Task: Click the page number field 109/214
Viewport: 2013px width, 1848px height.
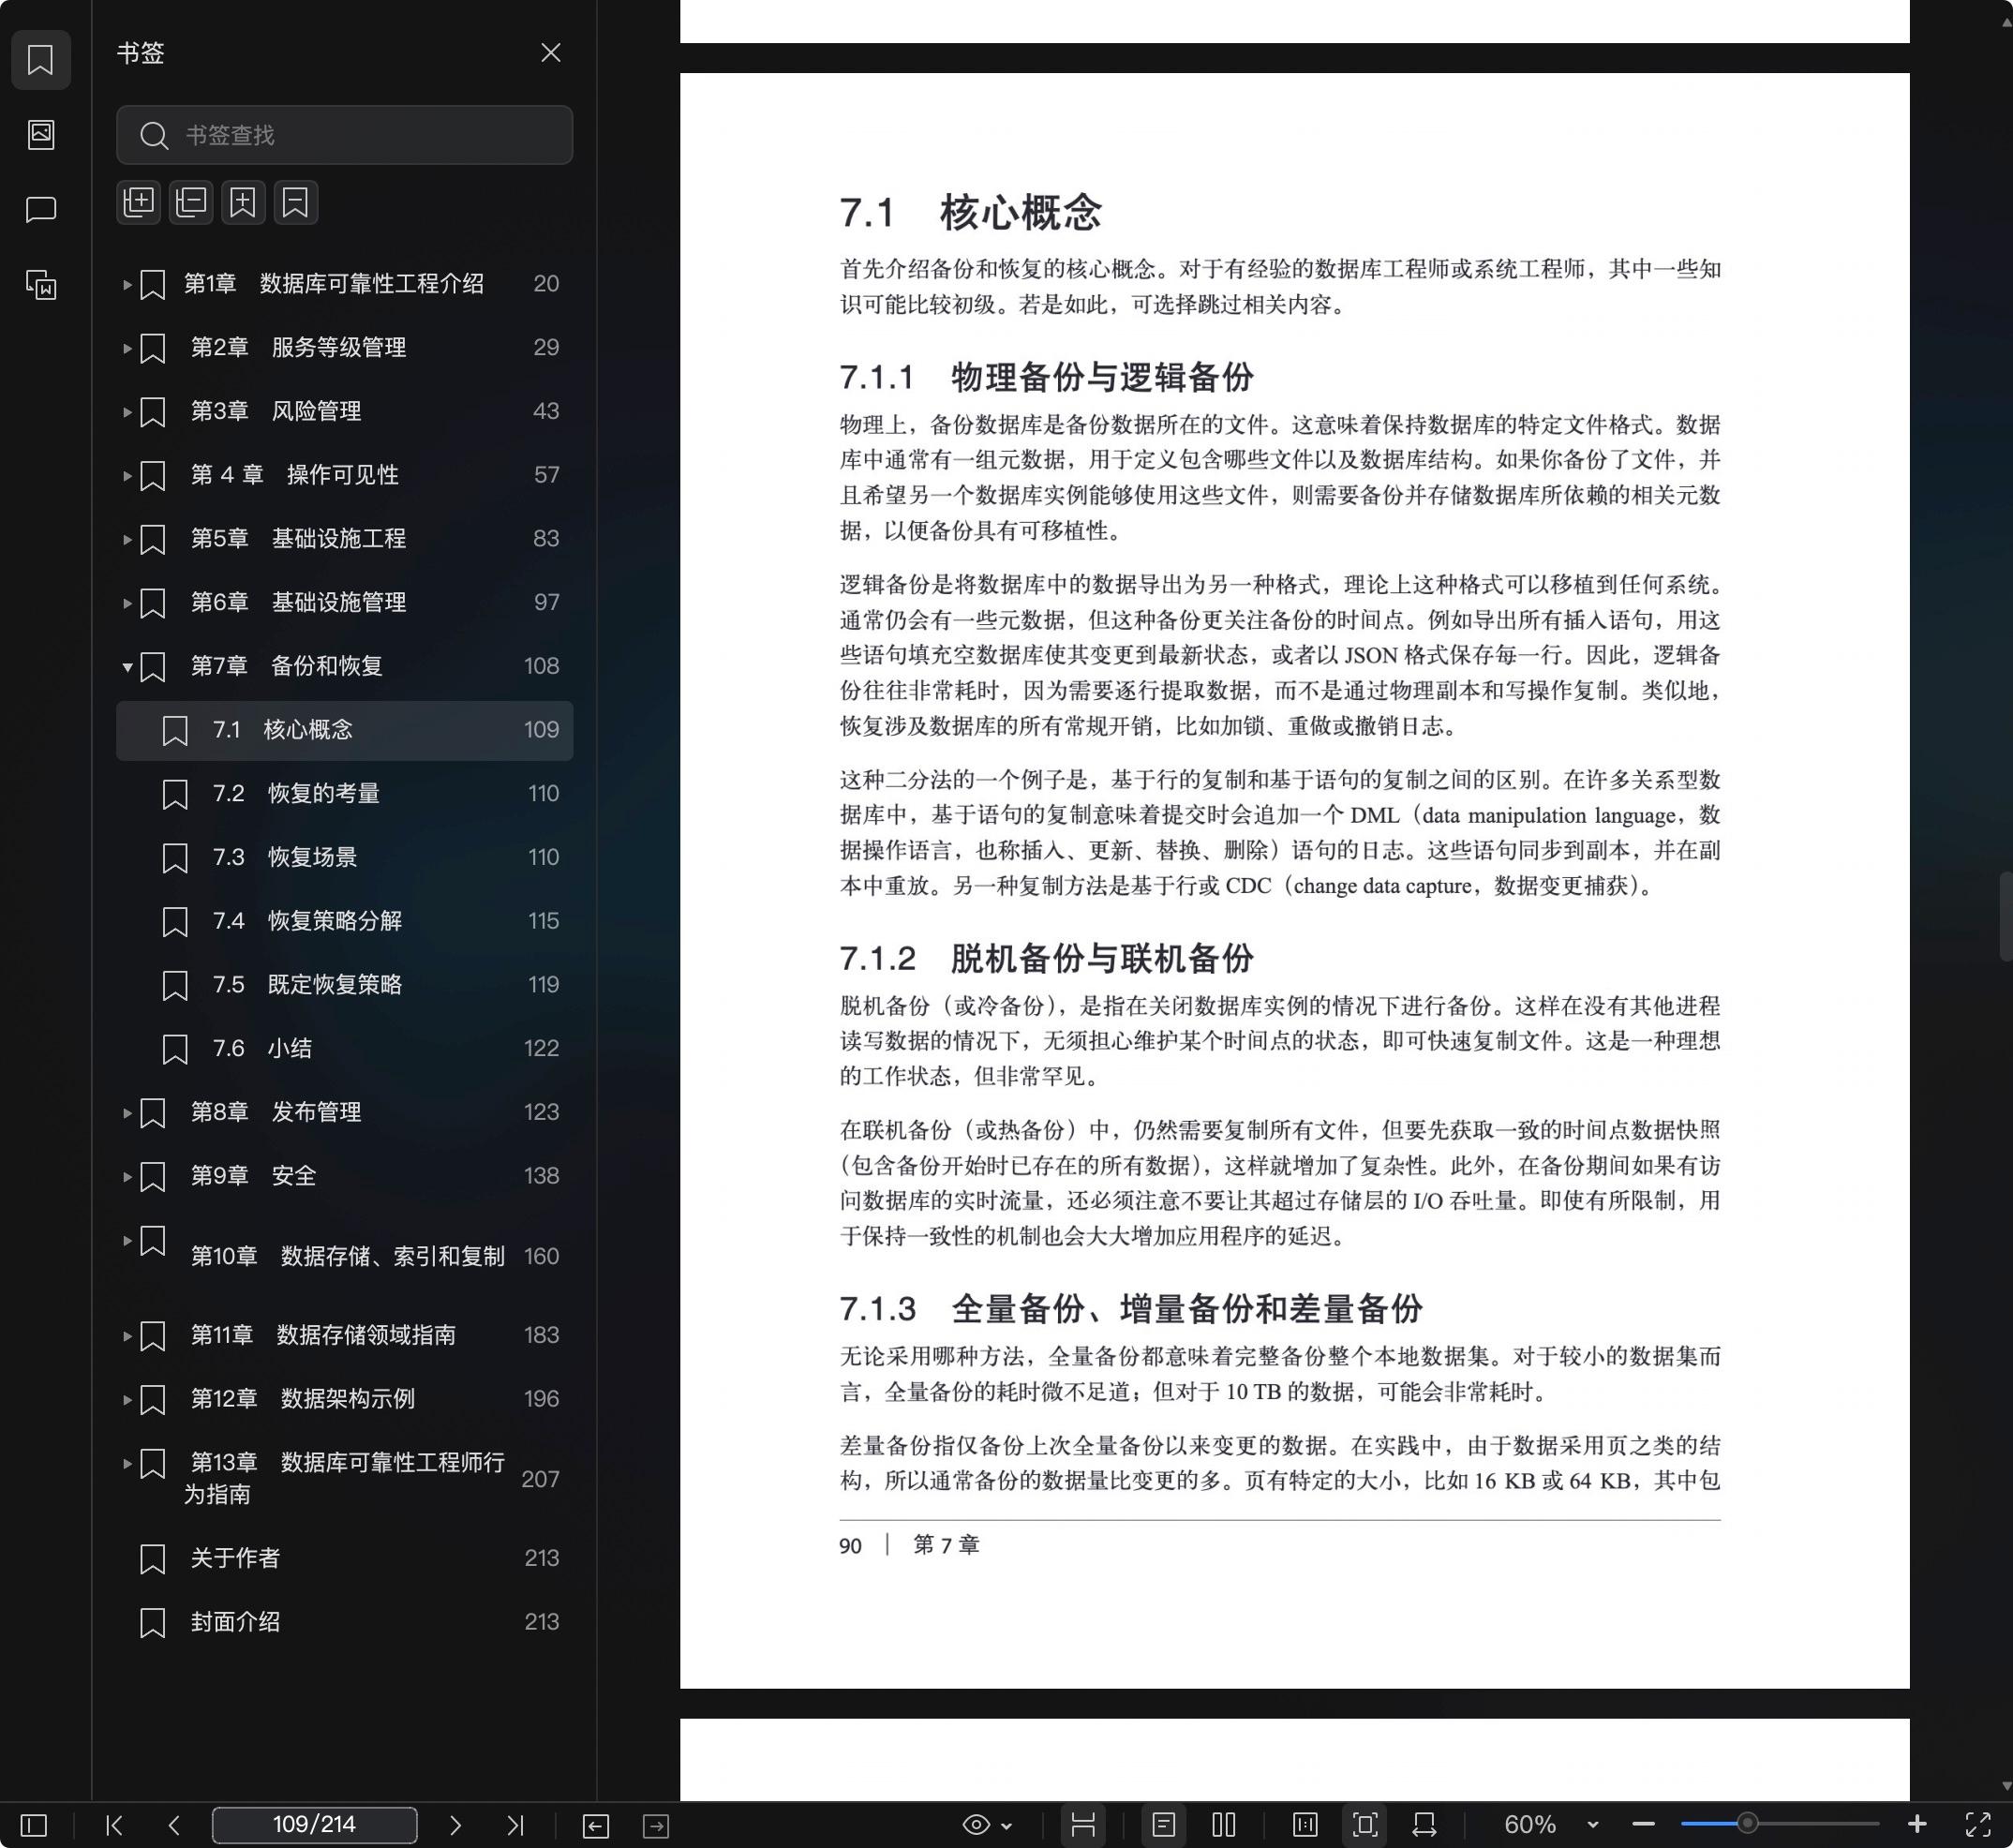Action: pos(315,1825)
